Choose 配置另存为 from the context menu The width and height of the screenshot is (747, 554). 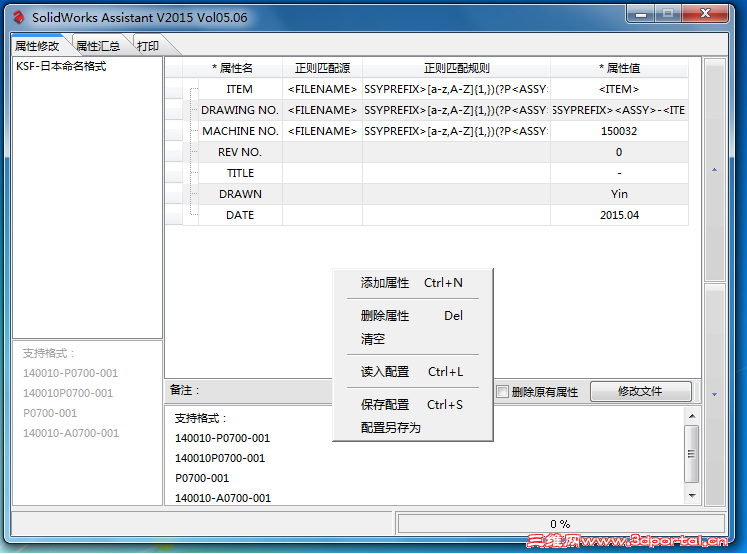(412, 428)
